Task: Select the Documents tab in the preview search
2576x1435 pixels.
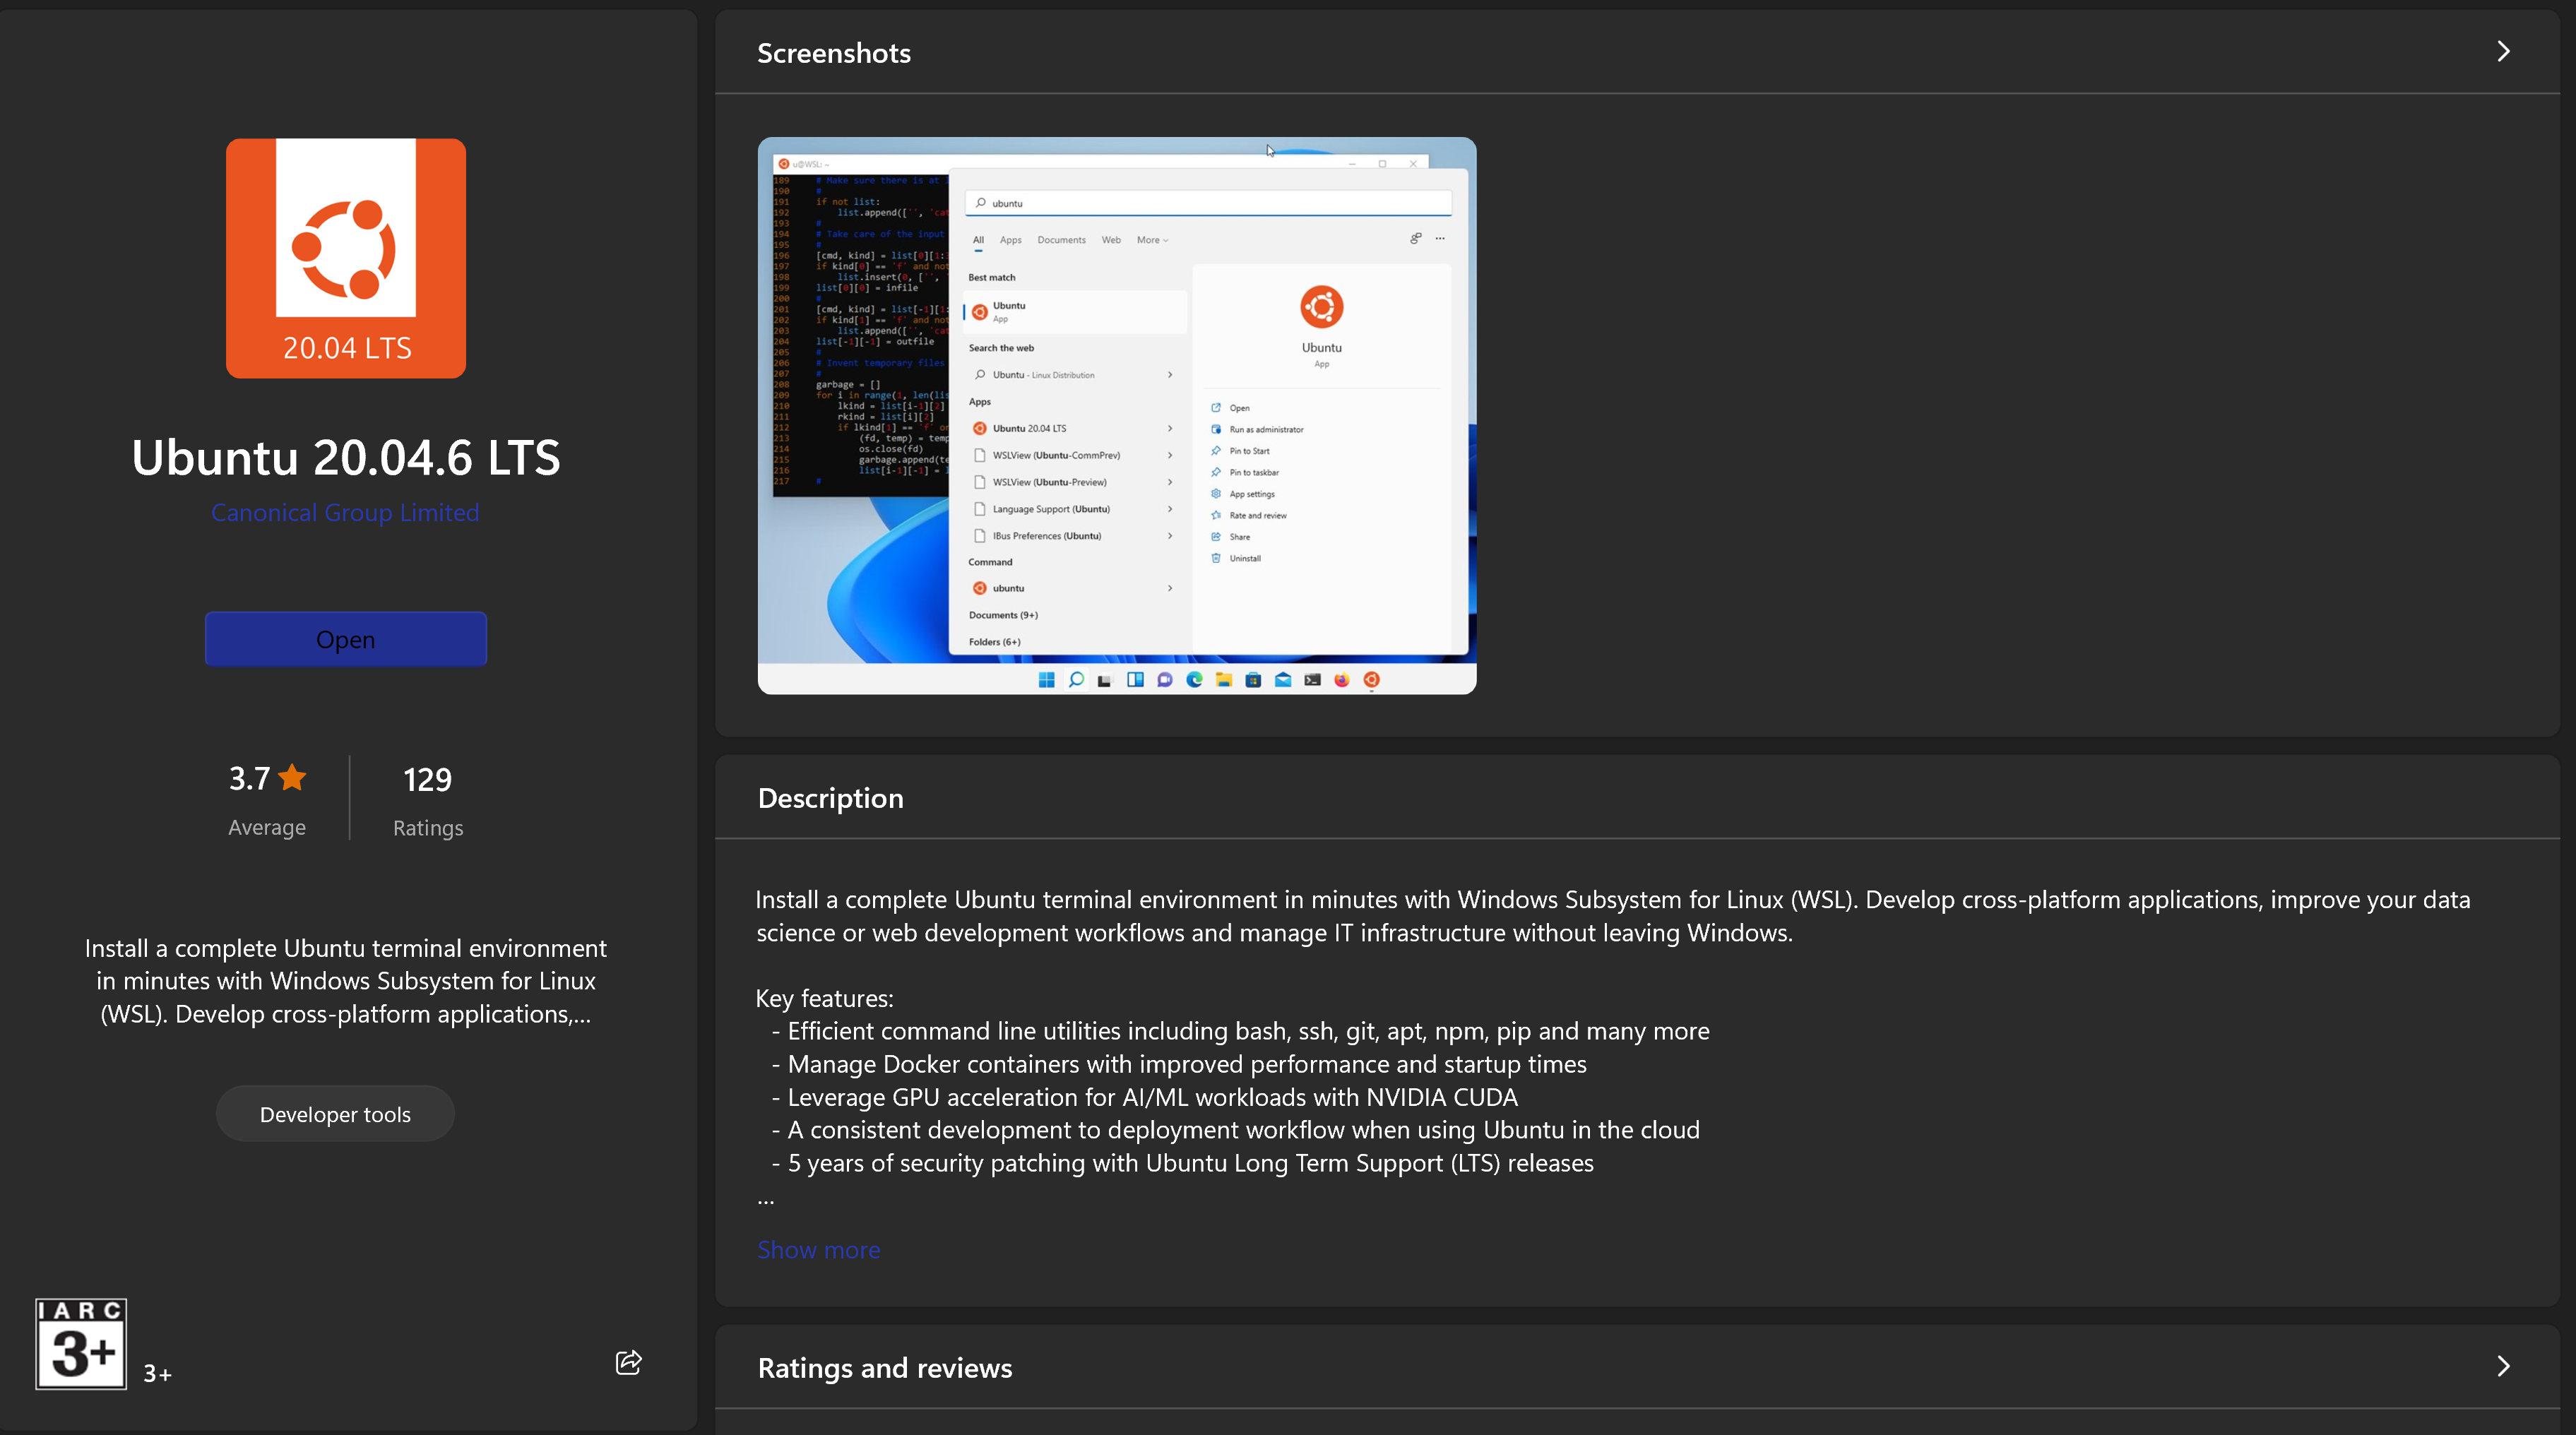Action: [x=1061, y=240]
